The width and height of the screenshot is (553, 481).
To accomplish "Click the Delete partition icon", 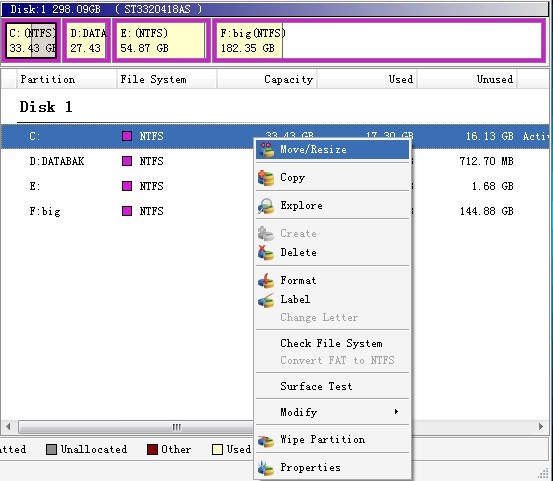I will click(x=266, y=252).
